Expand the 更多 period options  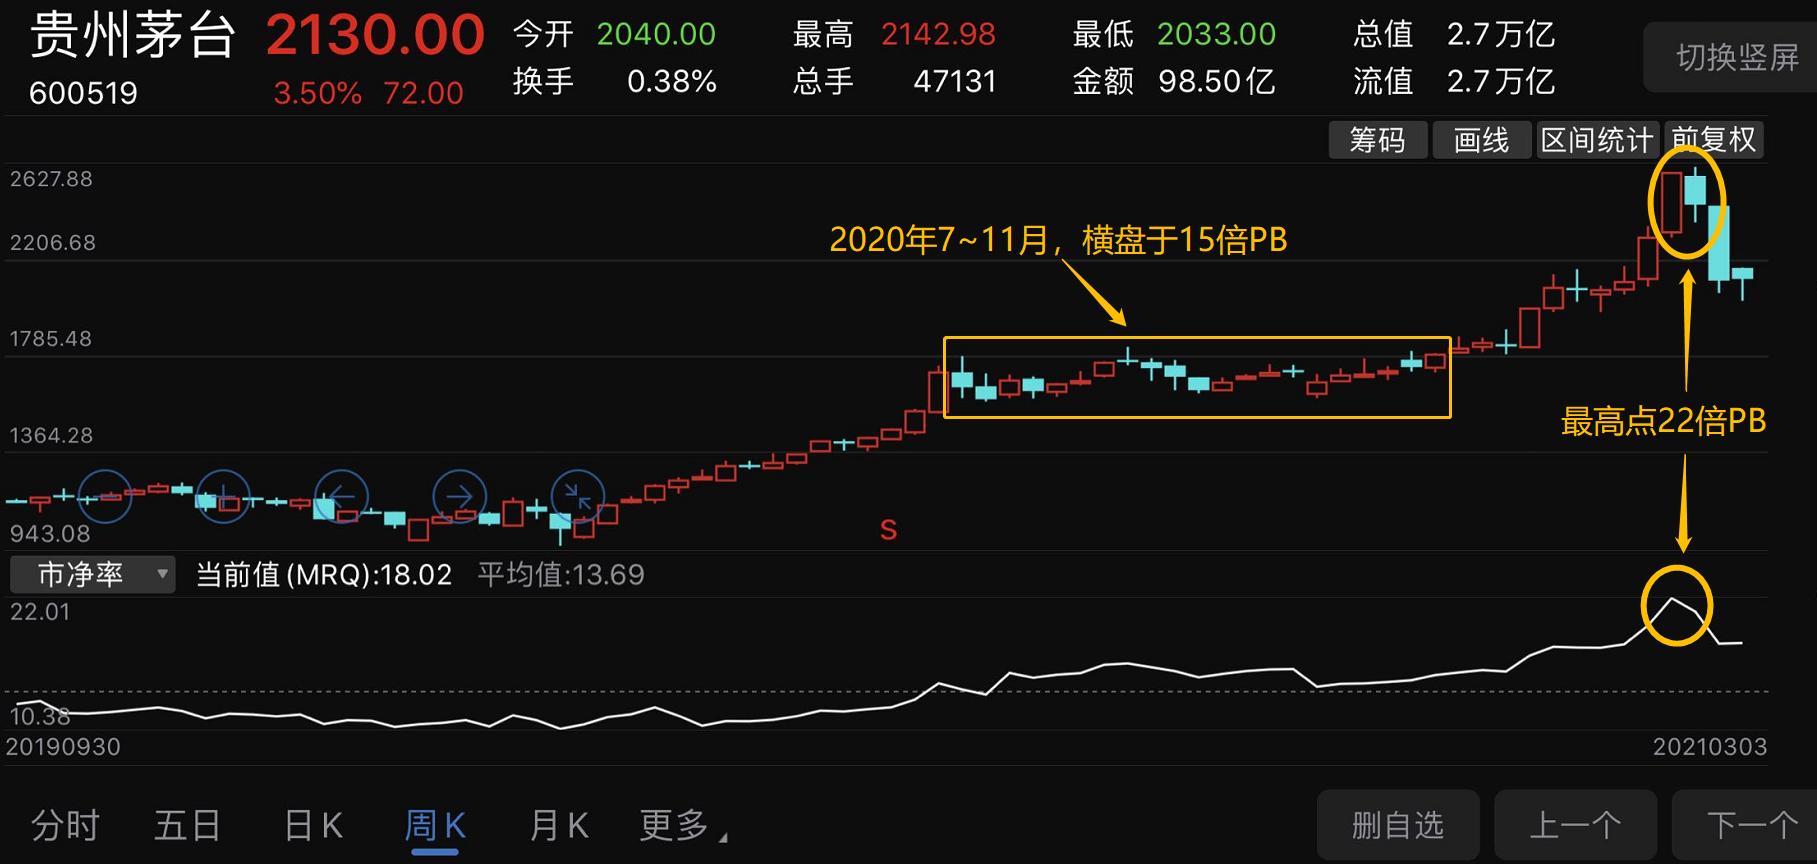[683, 826]
